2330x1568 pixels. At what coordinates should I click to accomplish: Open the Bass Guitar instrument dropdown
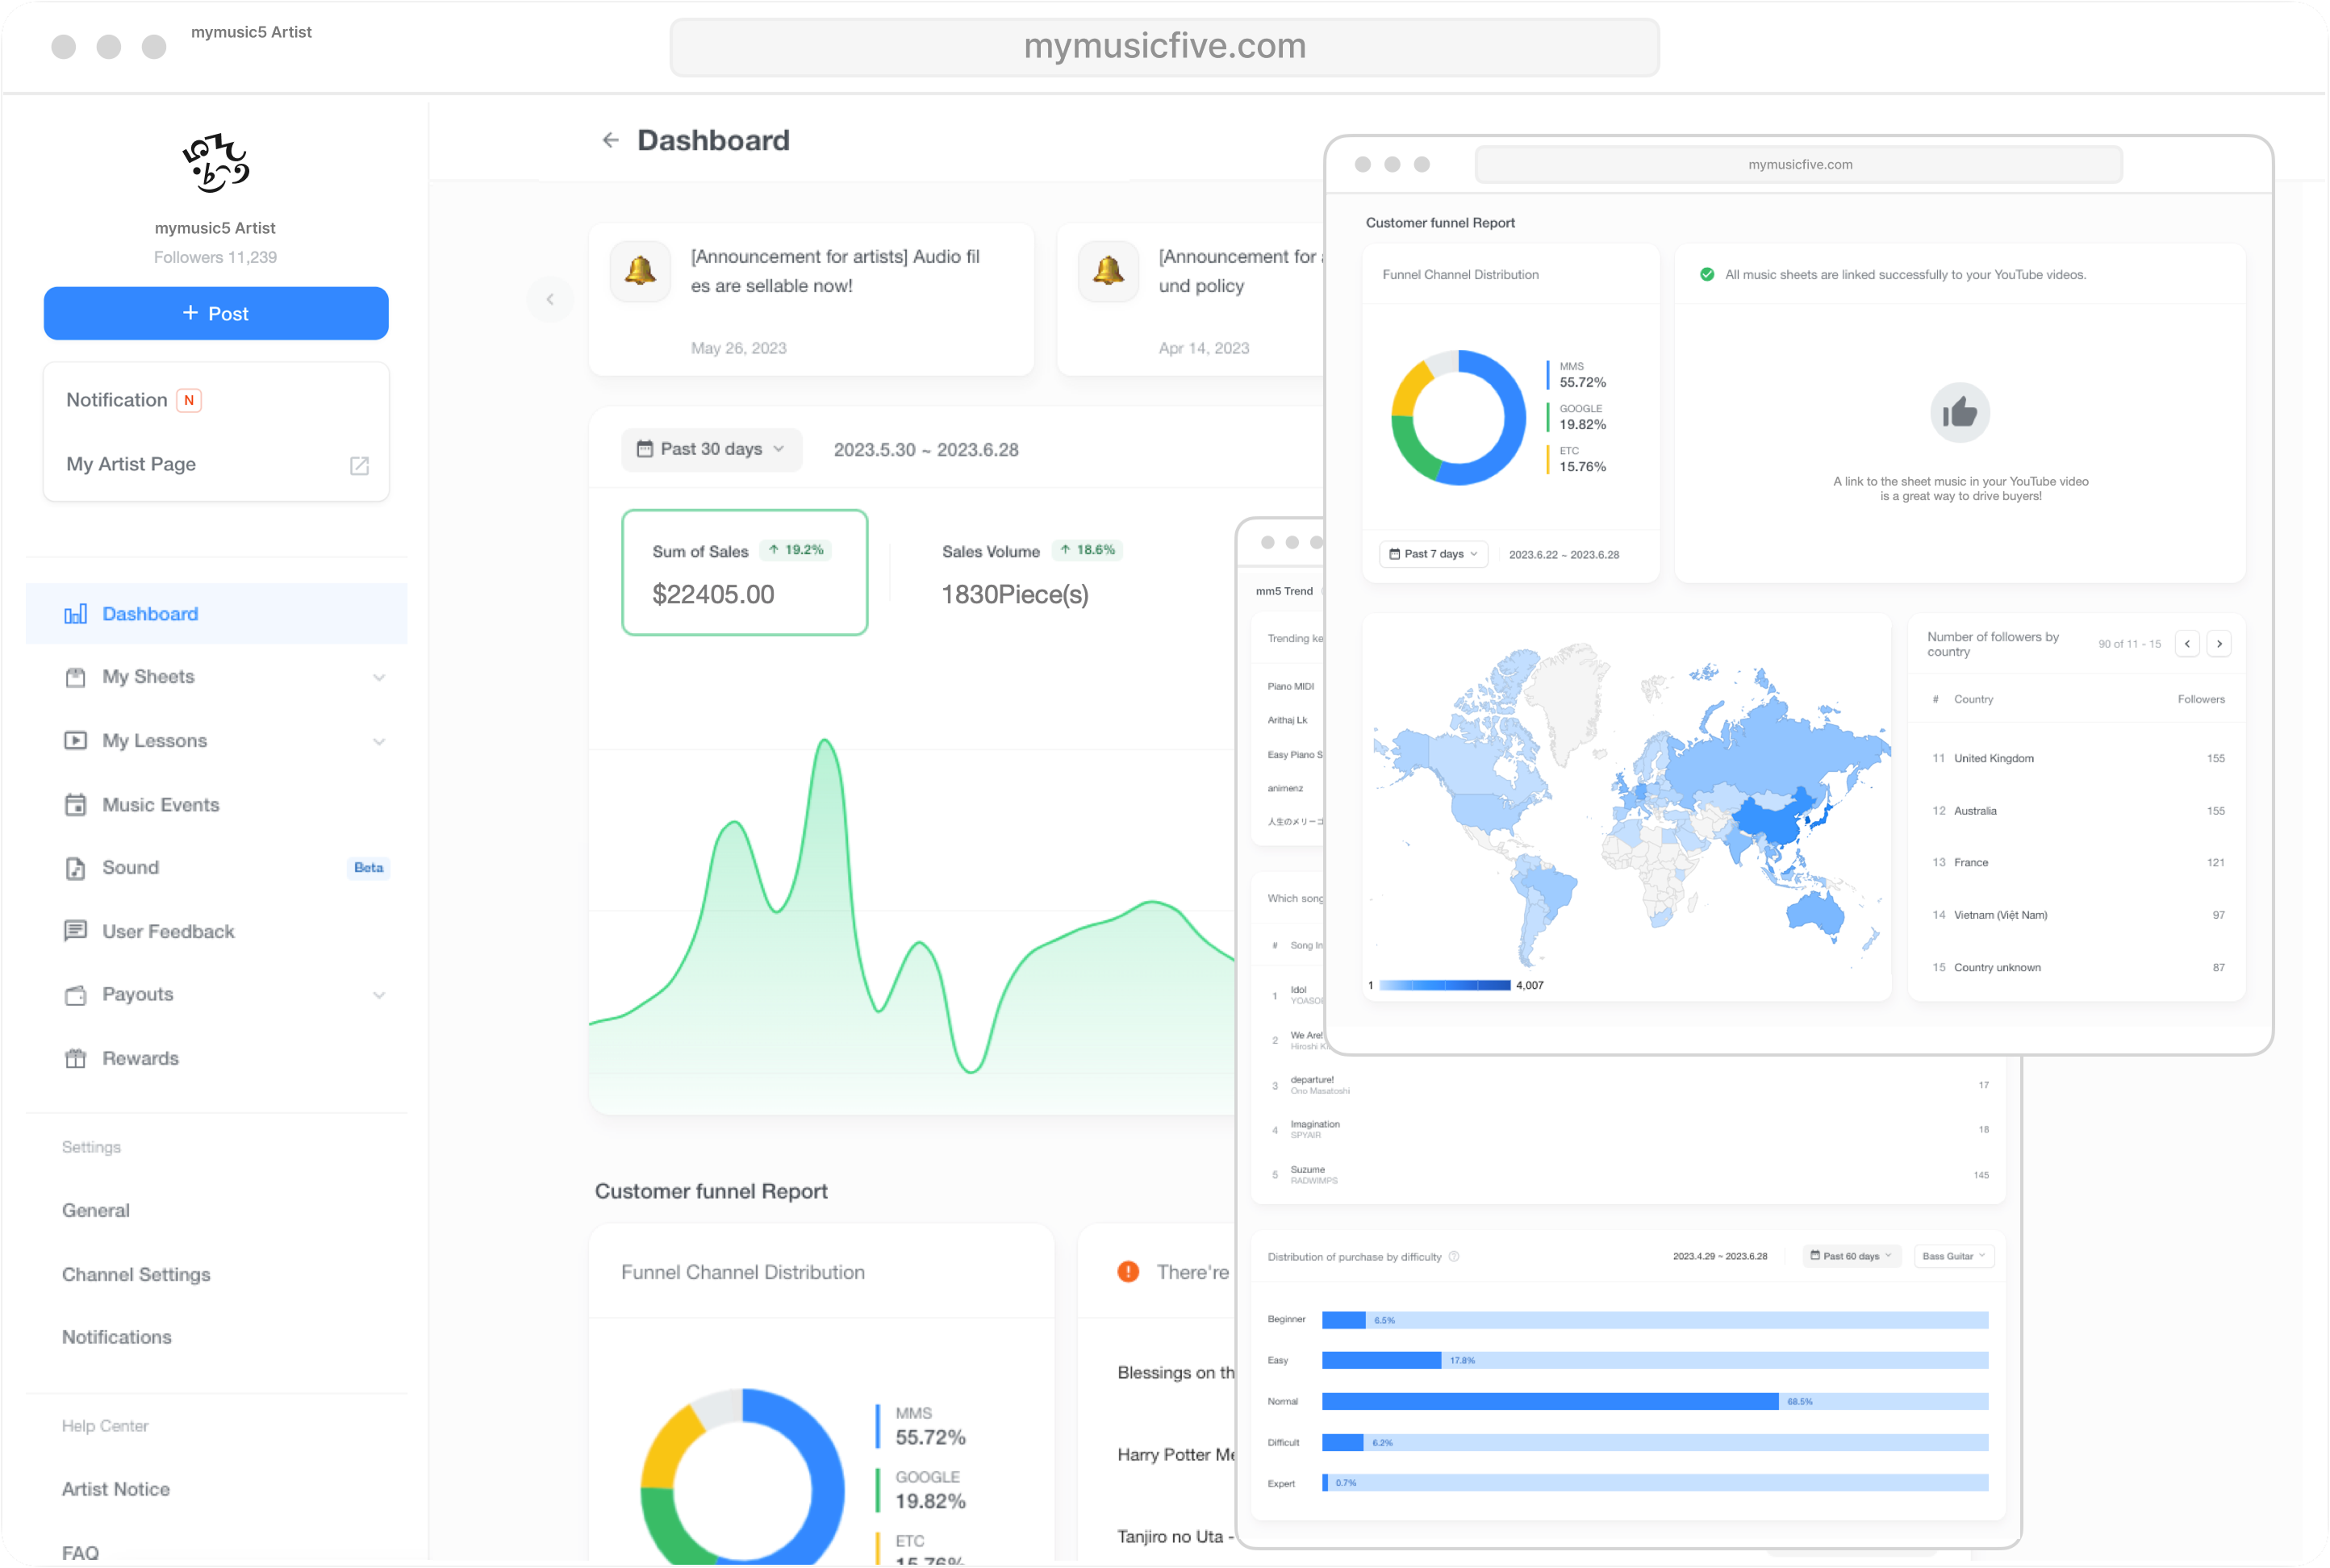click(1953, 1256)
